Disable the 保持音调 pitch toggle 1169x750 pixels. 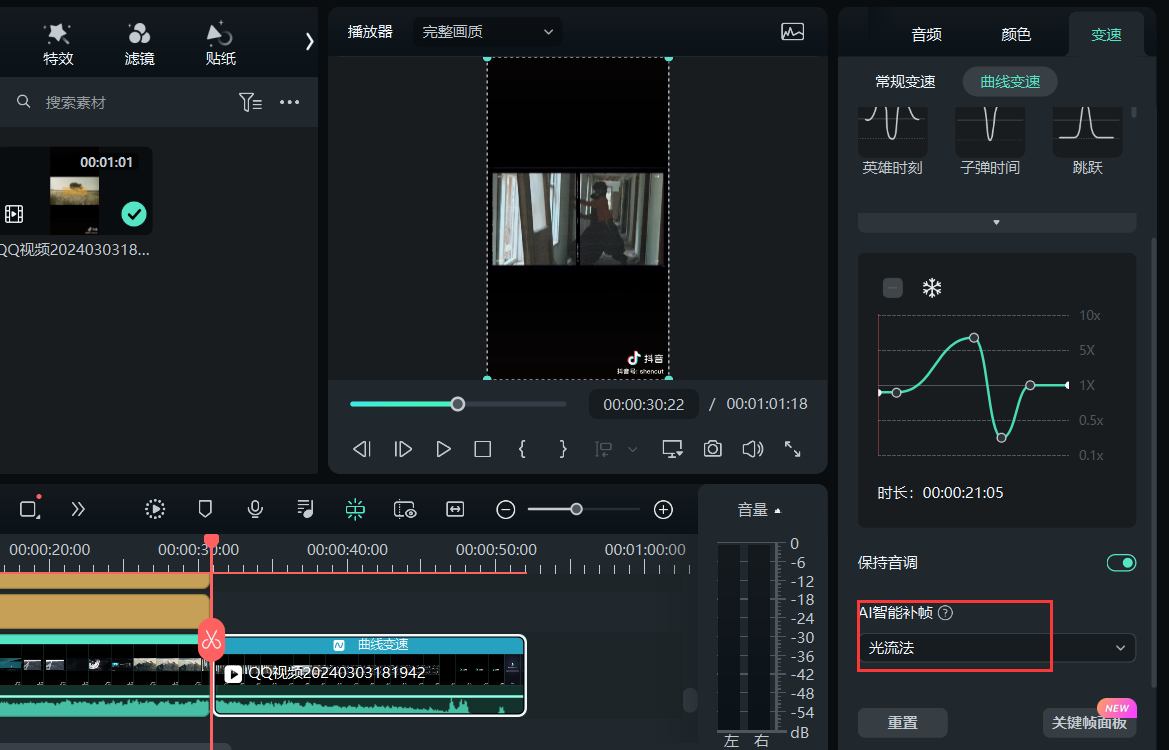pos(1120,562)
